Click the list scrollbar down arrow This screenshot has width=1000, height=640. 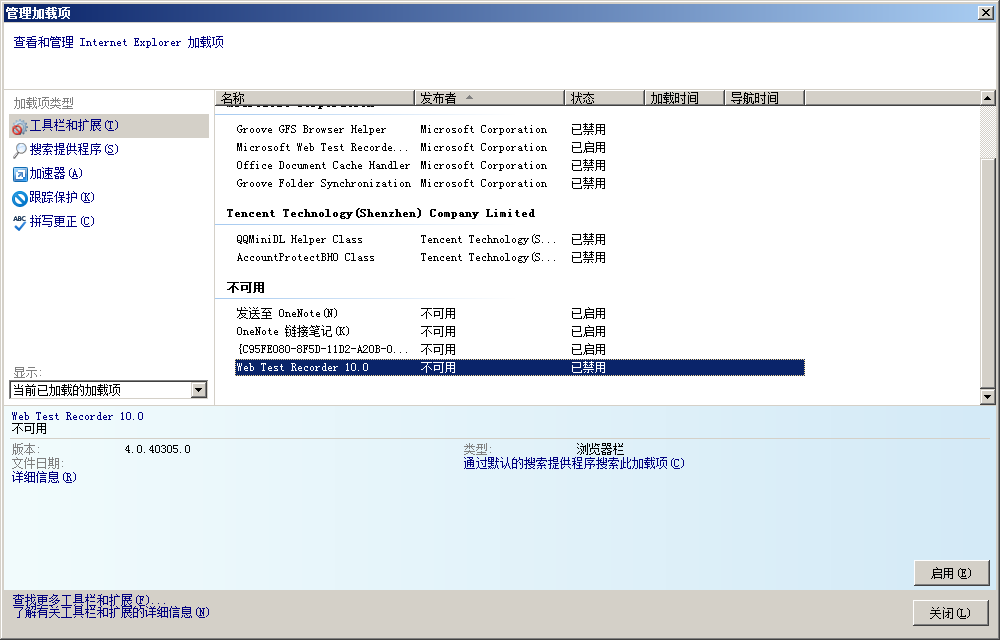point(987,396)
